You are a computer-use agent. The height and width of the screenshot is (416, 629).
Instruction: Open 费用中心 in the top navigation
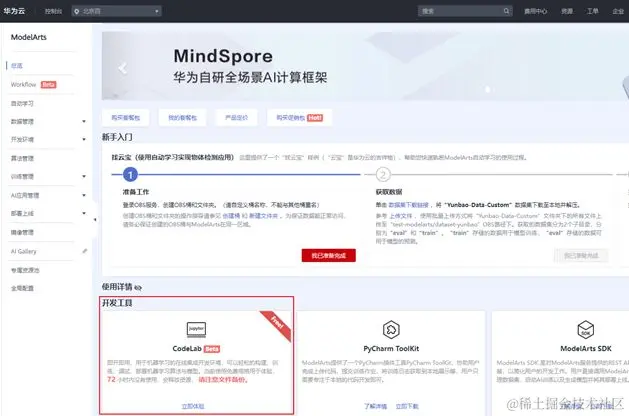point(536,11)
